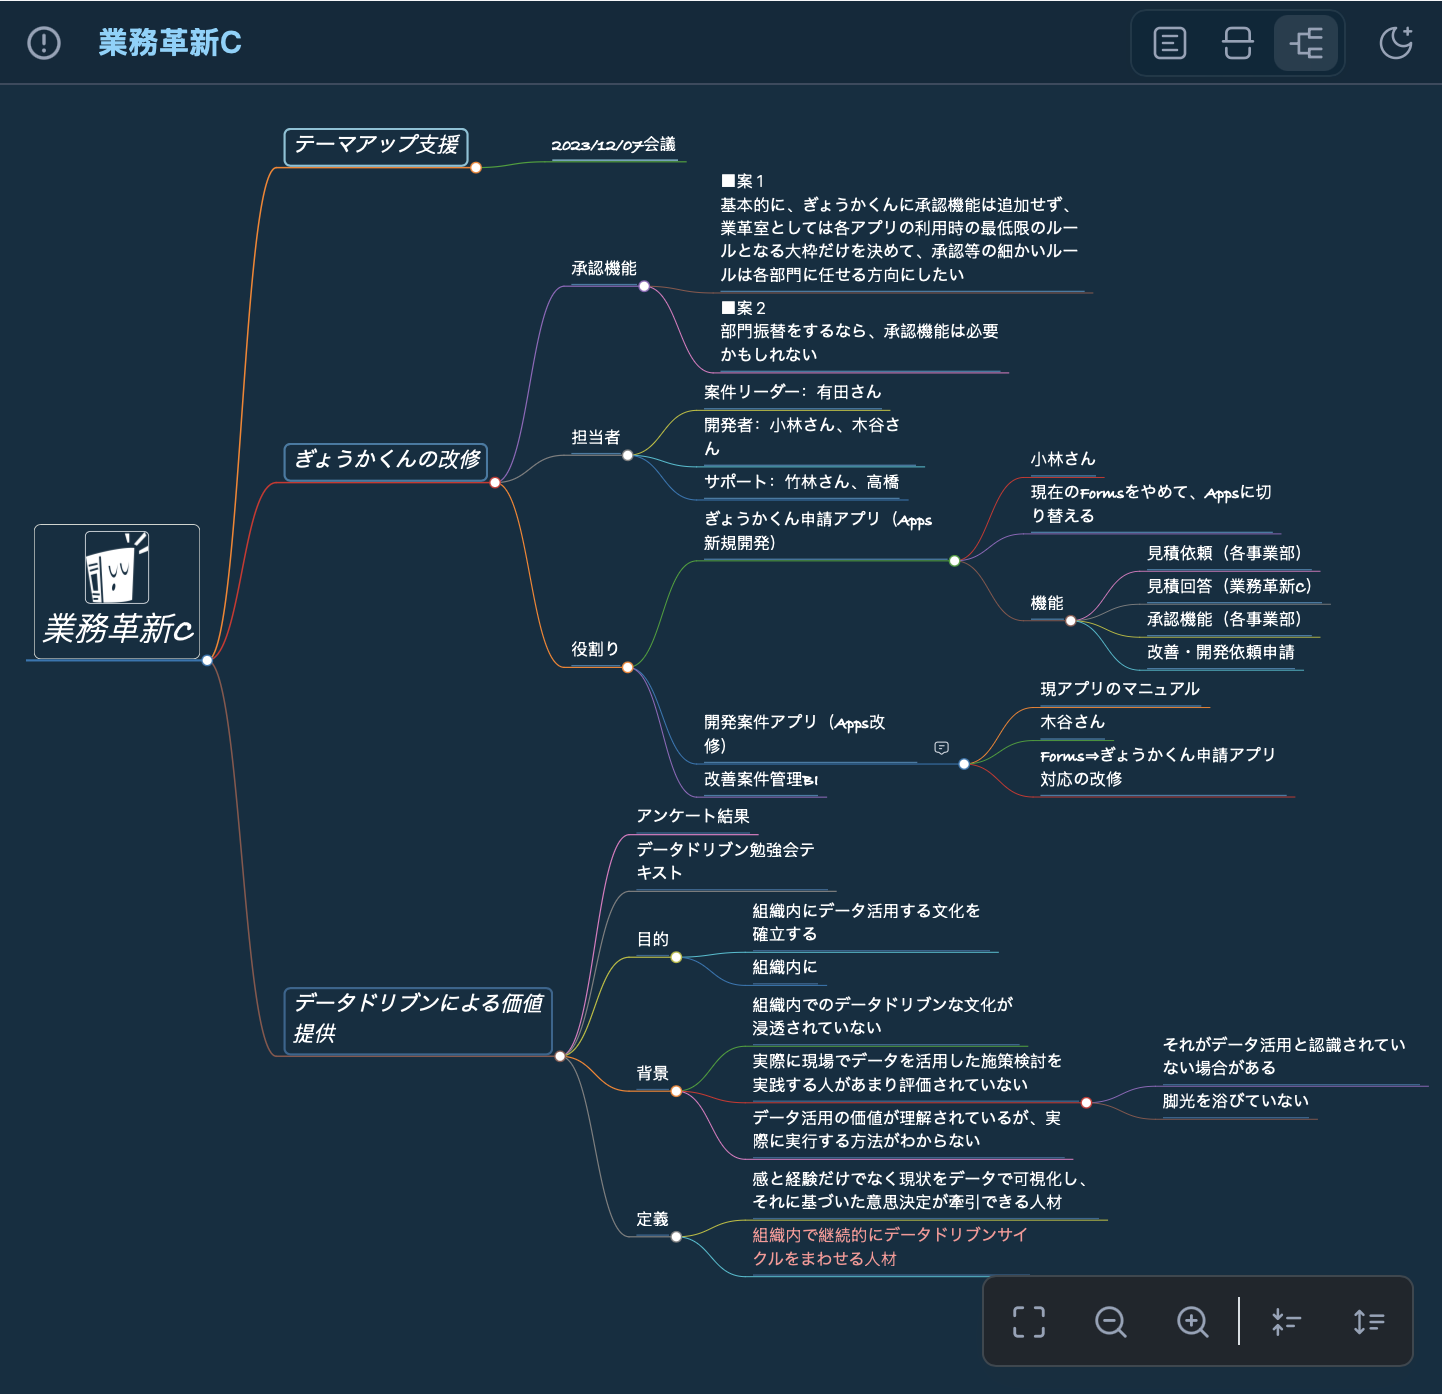Select the ぎょうかくんの改修 node
Screen dimensions: 1442x1394
pyautogui.click(x=386, y=461)
